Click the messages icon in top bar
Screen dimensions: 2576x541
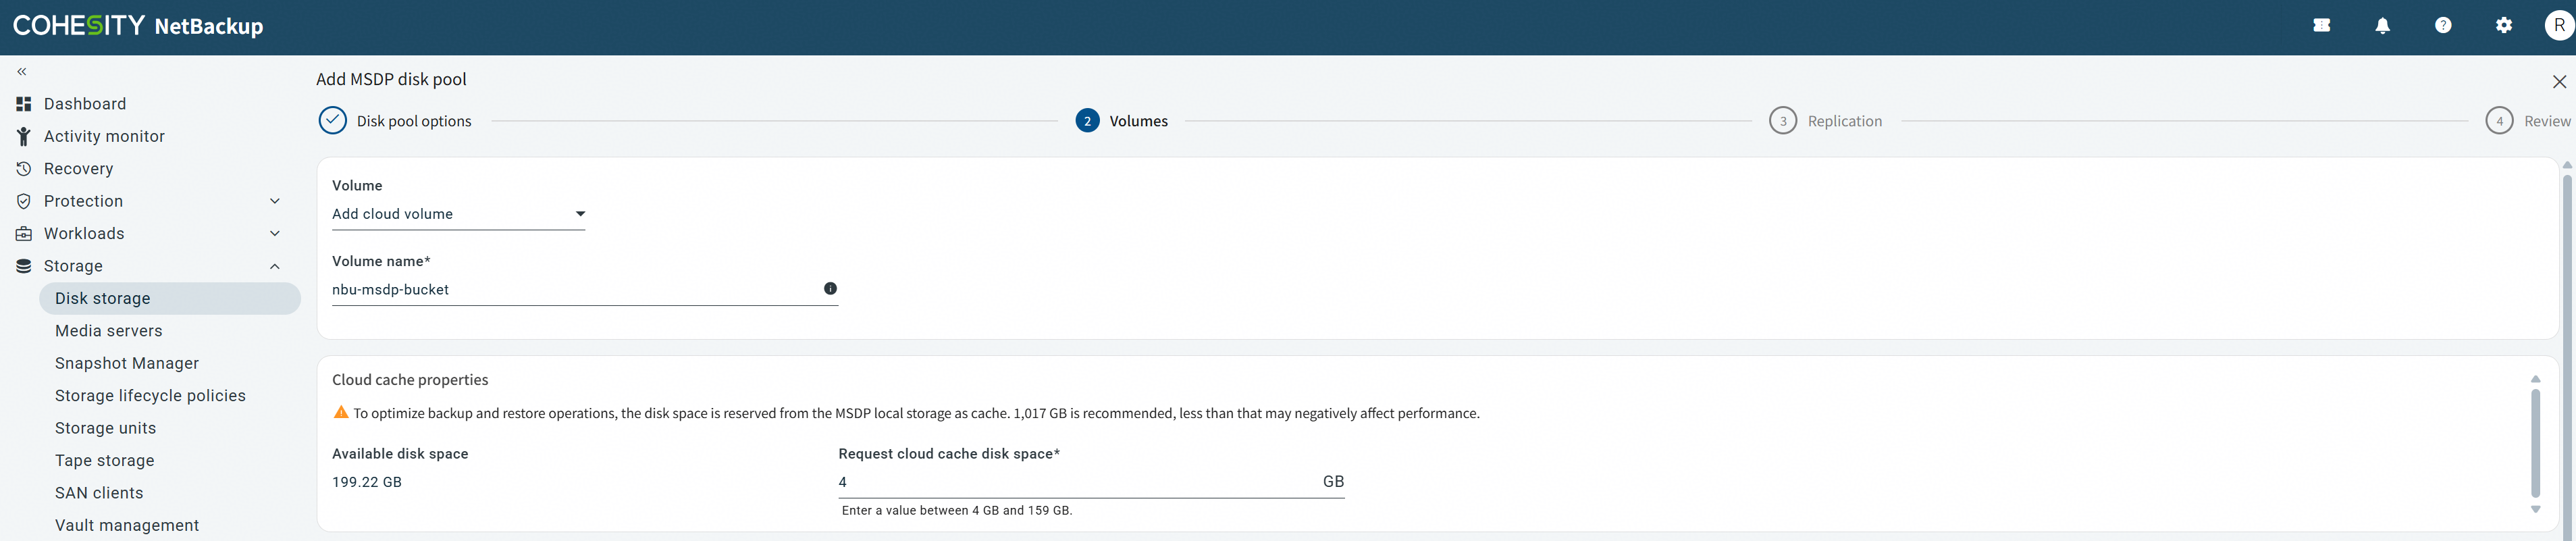(2322, 26)
